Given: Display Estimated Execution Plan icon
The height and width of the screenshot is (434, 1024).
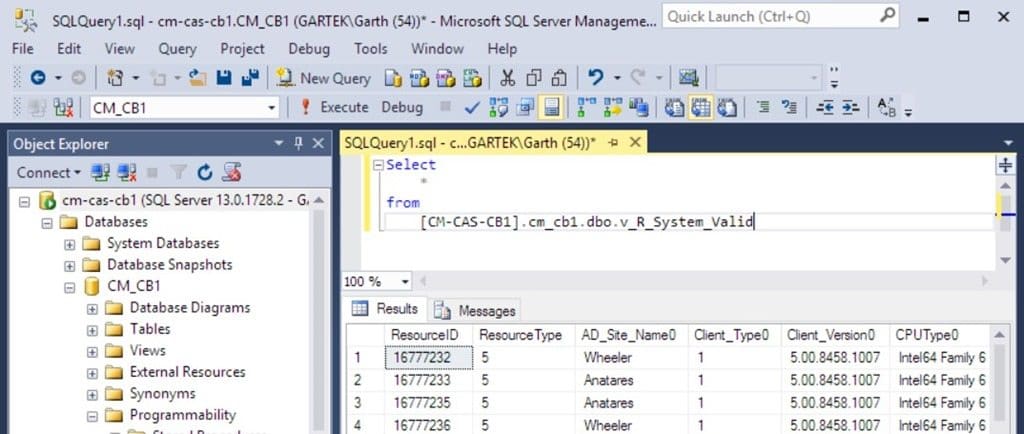Looking at the screenshot, I should coord(499,108).
